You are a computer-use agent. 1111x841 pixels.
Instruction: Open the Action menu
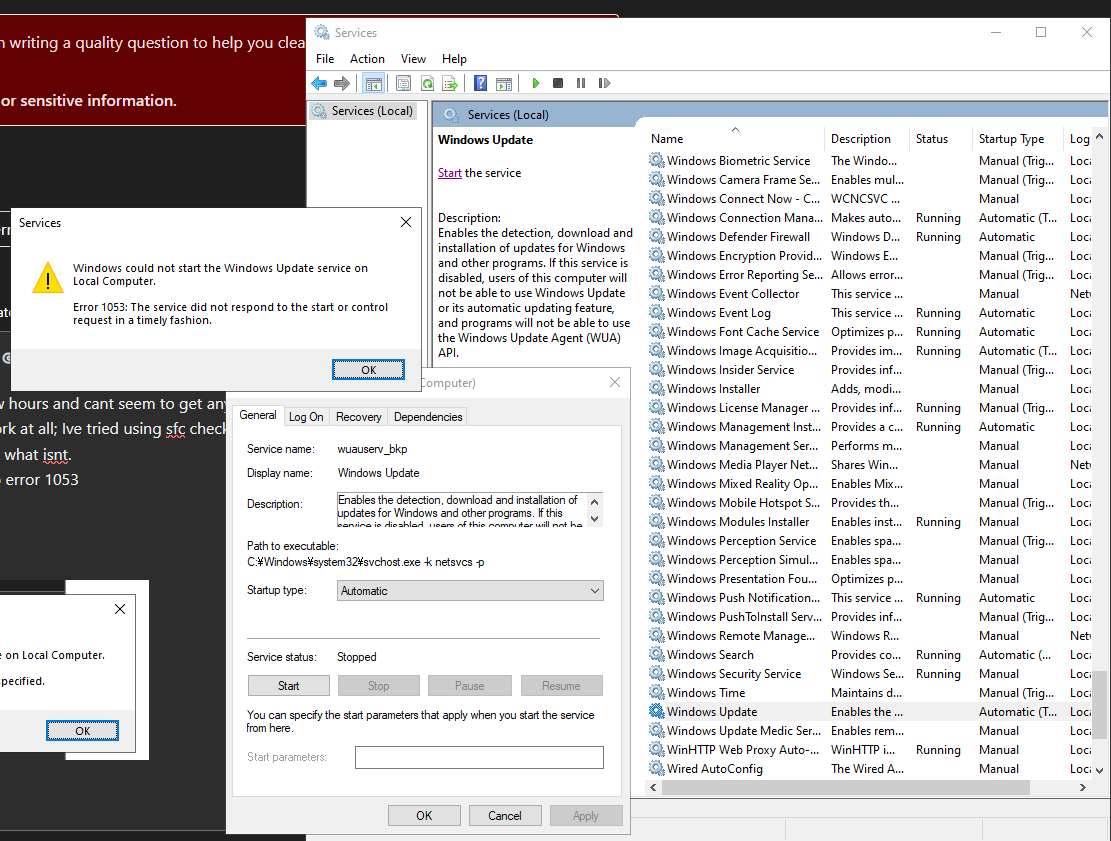pos(367,59)
